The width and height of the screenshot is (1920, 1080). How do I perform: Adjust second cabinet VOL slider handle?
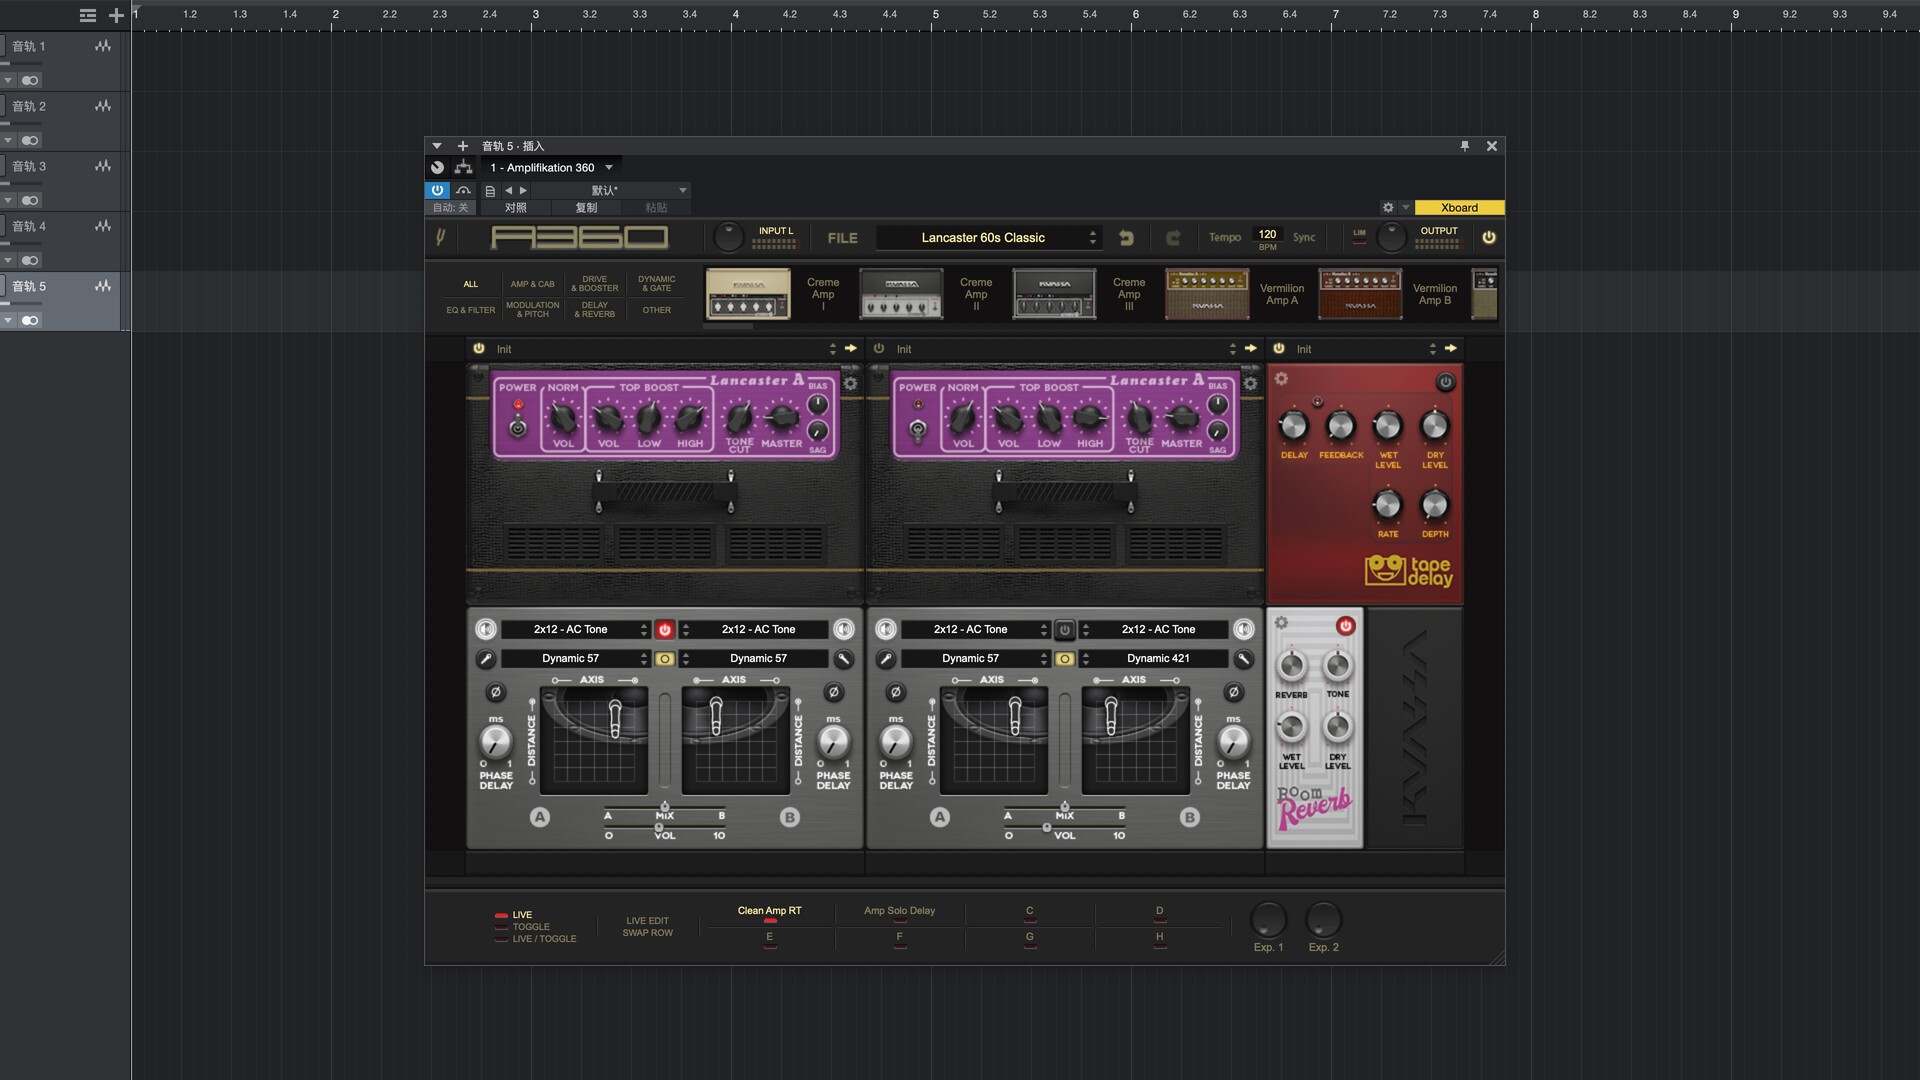tap(1047, 827)
